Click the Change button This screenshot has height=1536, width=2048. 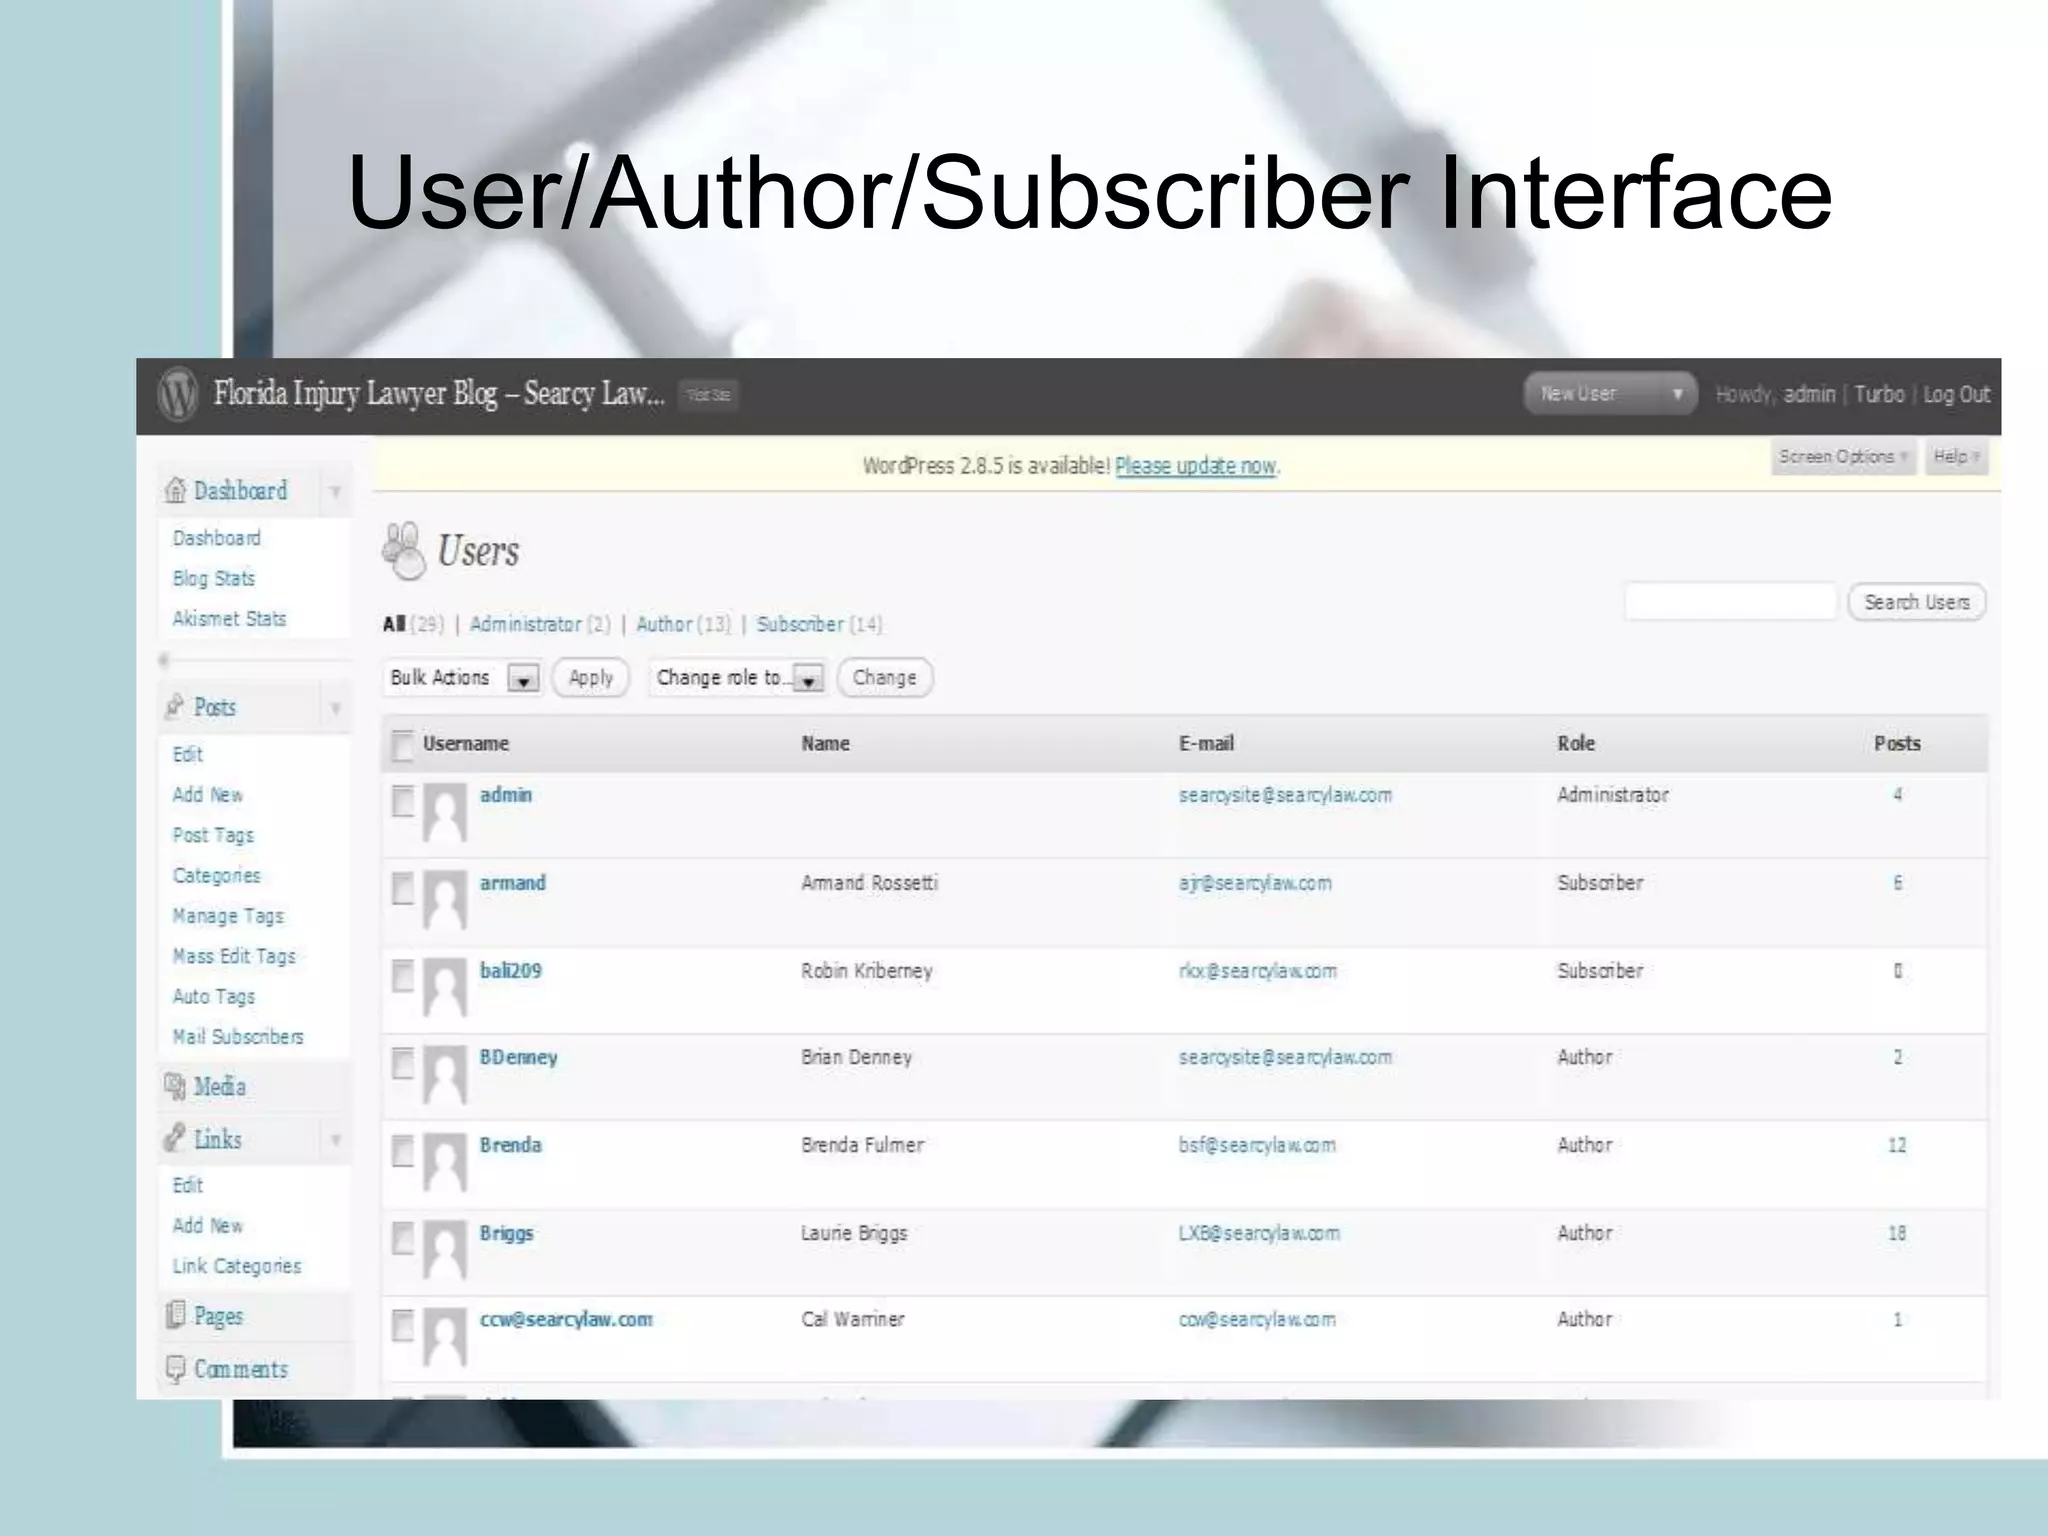tap(884, 678)
